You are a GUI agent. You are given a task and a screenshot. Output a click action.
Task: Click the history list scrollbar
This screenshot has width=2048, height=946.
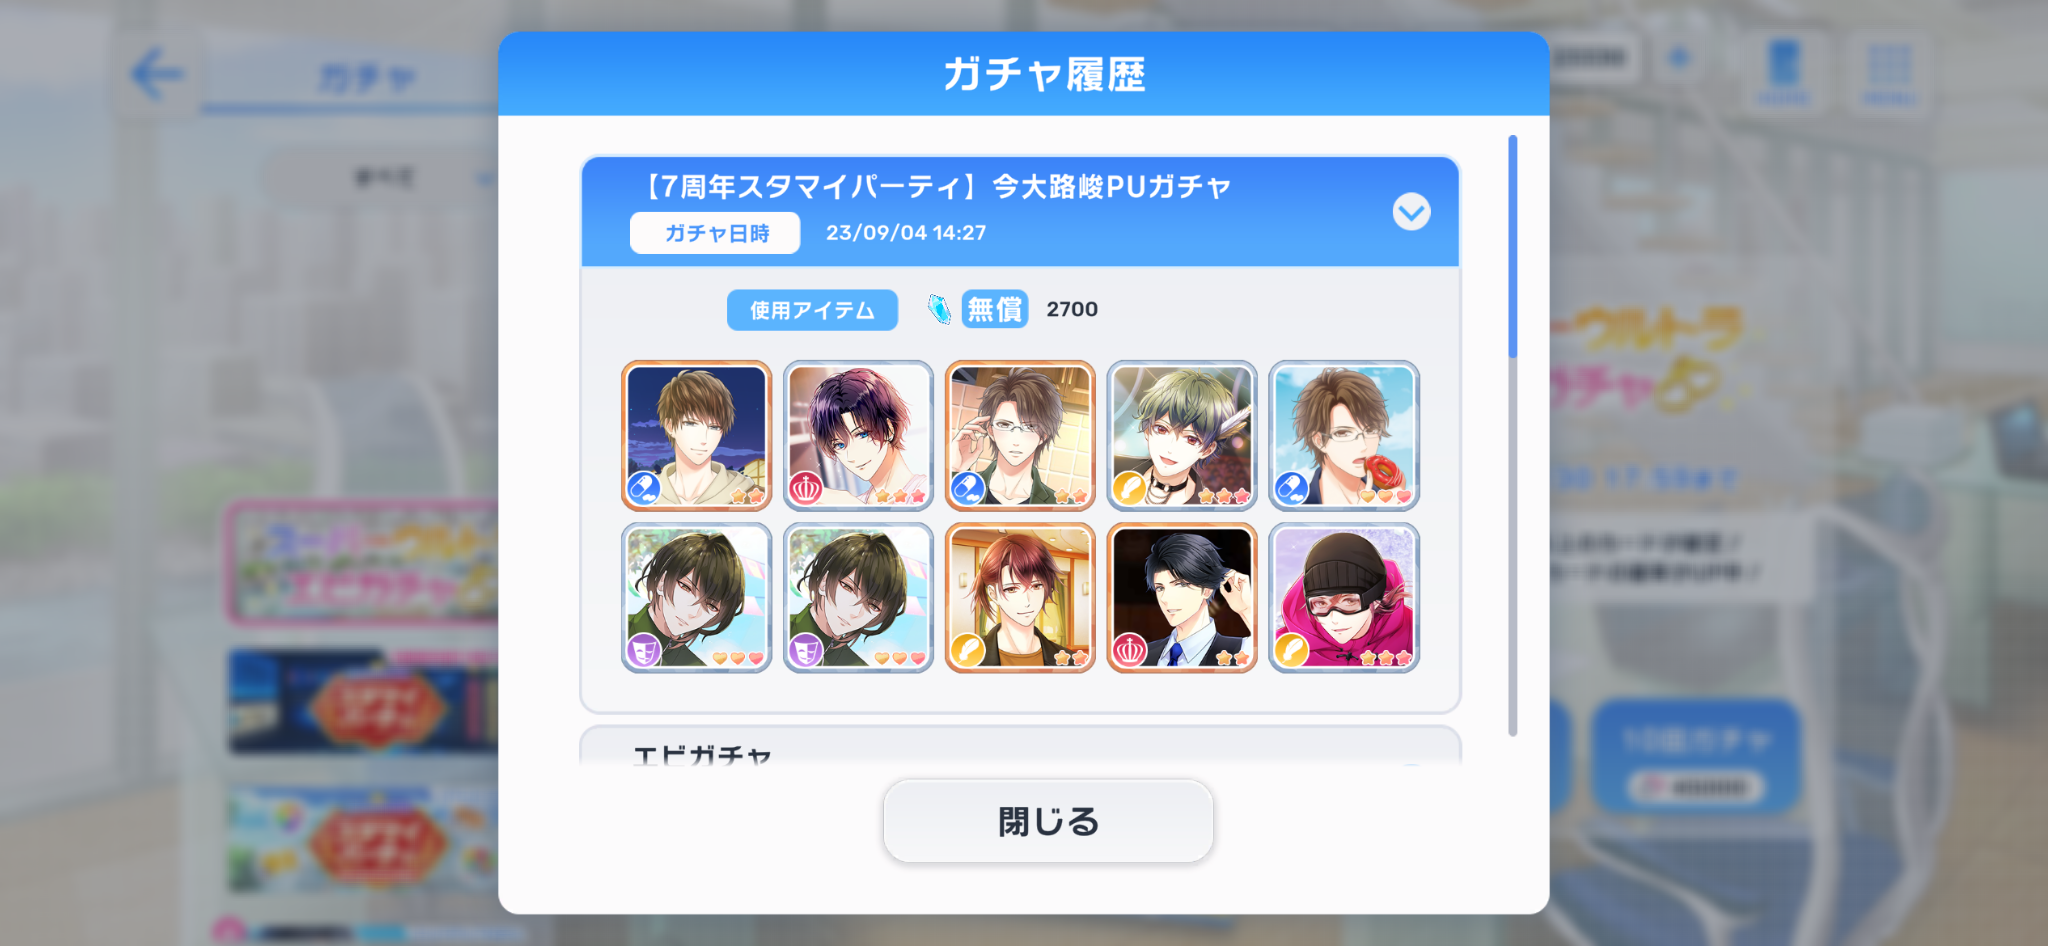pyautogui.click(x=1512, y=435)
